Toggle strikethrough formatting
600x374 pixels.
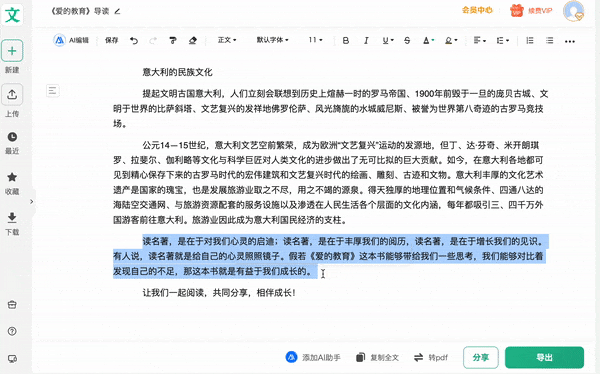pos(407,41)
